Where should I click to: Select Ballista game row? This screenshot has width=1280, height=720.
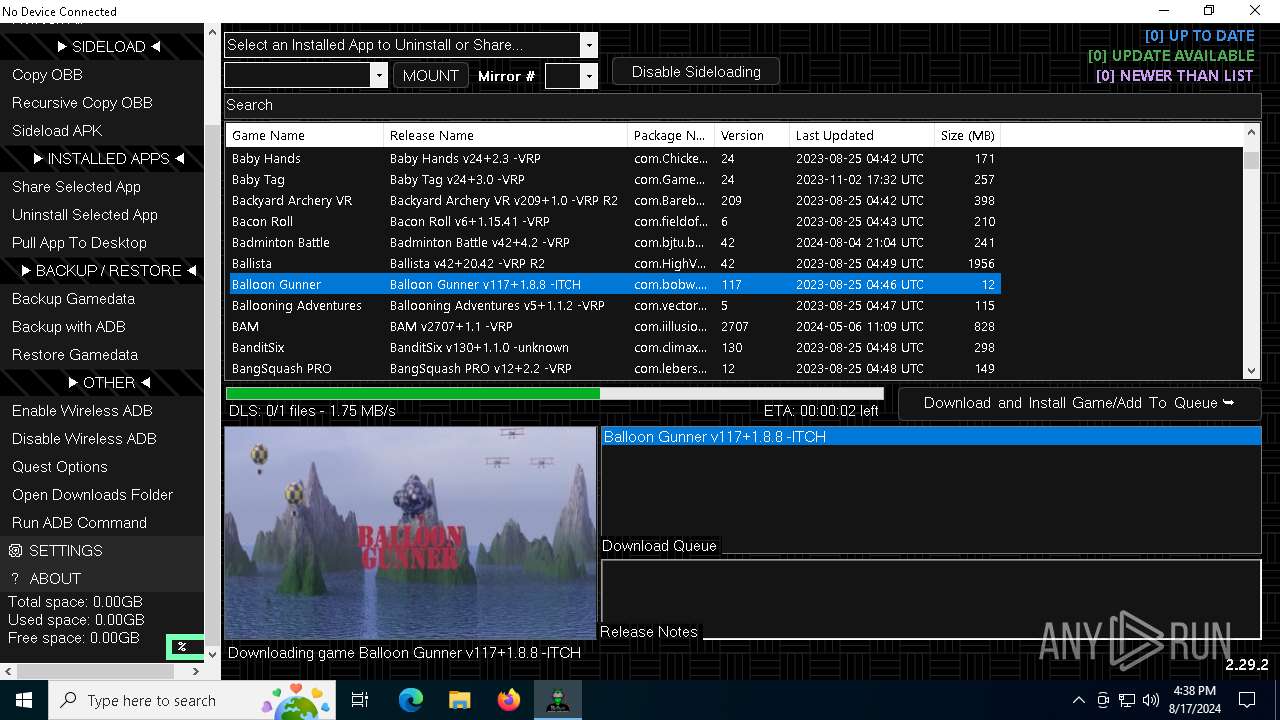[614, 264]
